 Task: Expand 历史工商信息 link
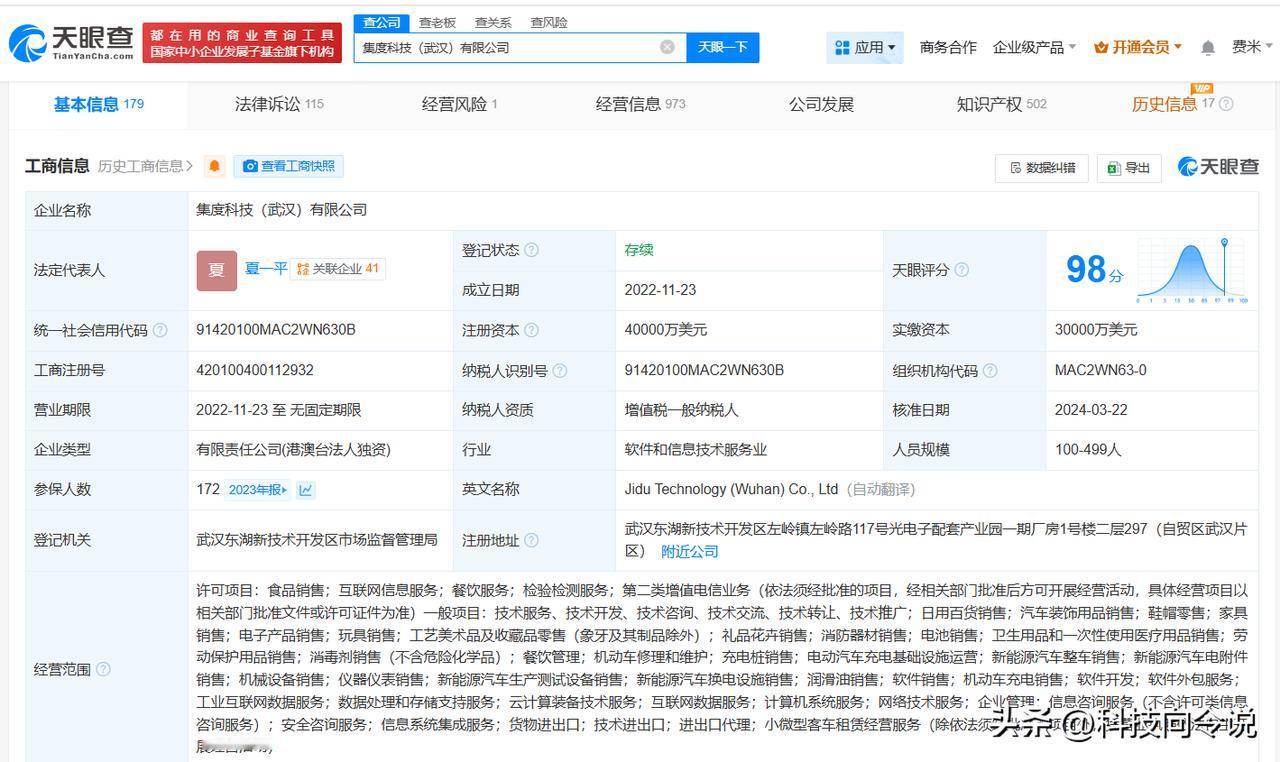coord(145,166)
